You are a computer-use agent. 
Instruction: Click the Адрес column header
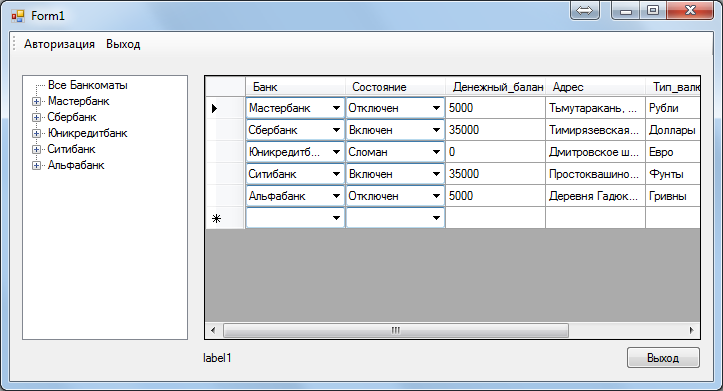click(595, 87)
